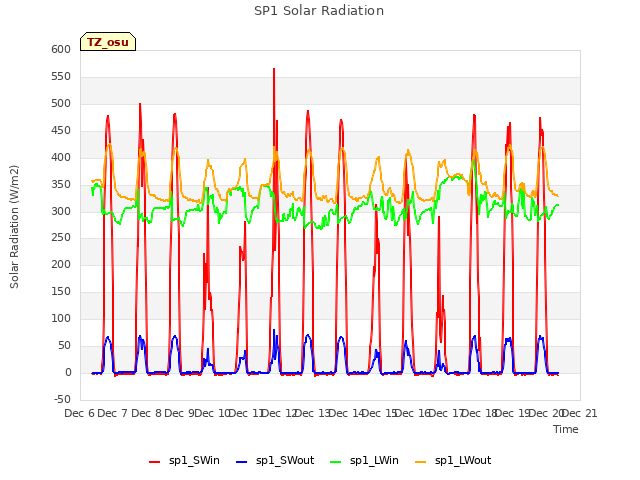640x480 pixels.
Task: Toggle the sp1_SWin legend label
Action: (194, 460)
